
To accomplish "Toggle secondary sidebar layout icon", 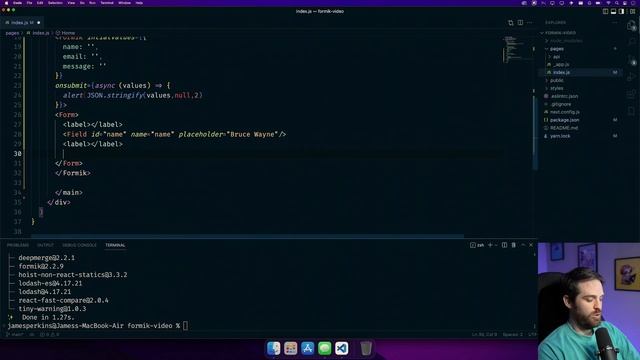I will 622,11.
